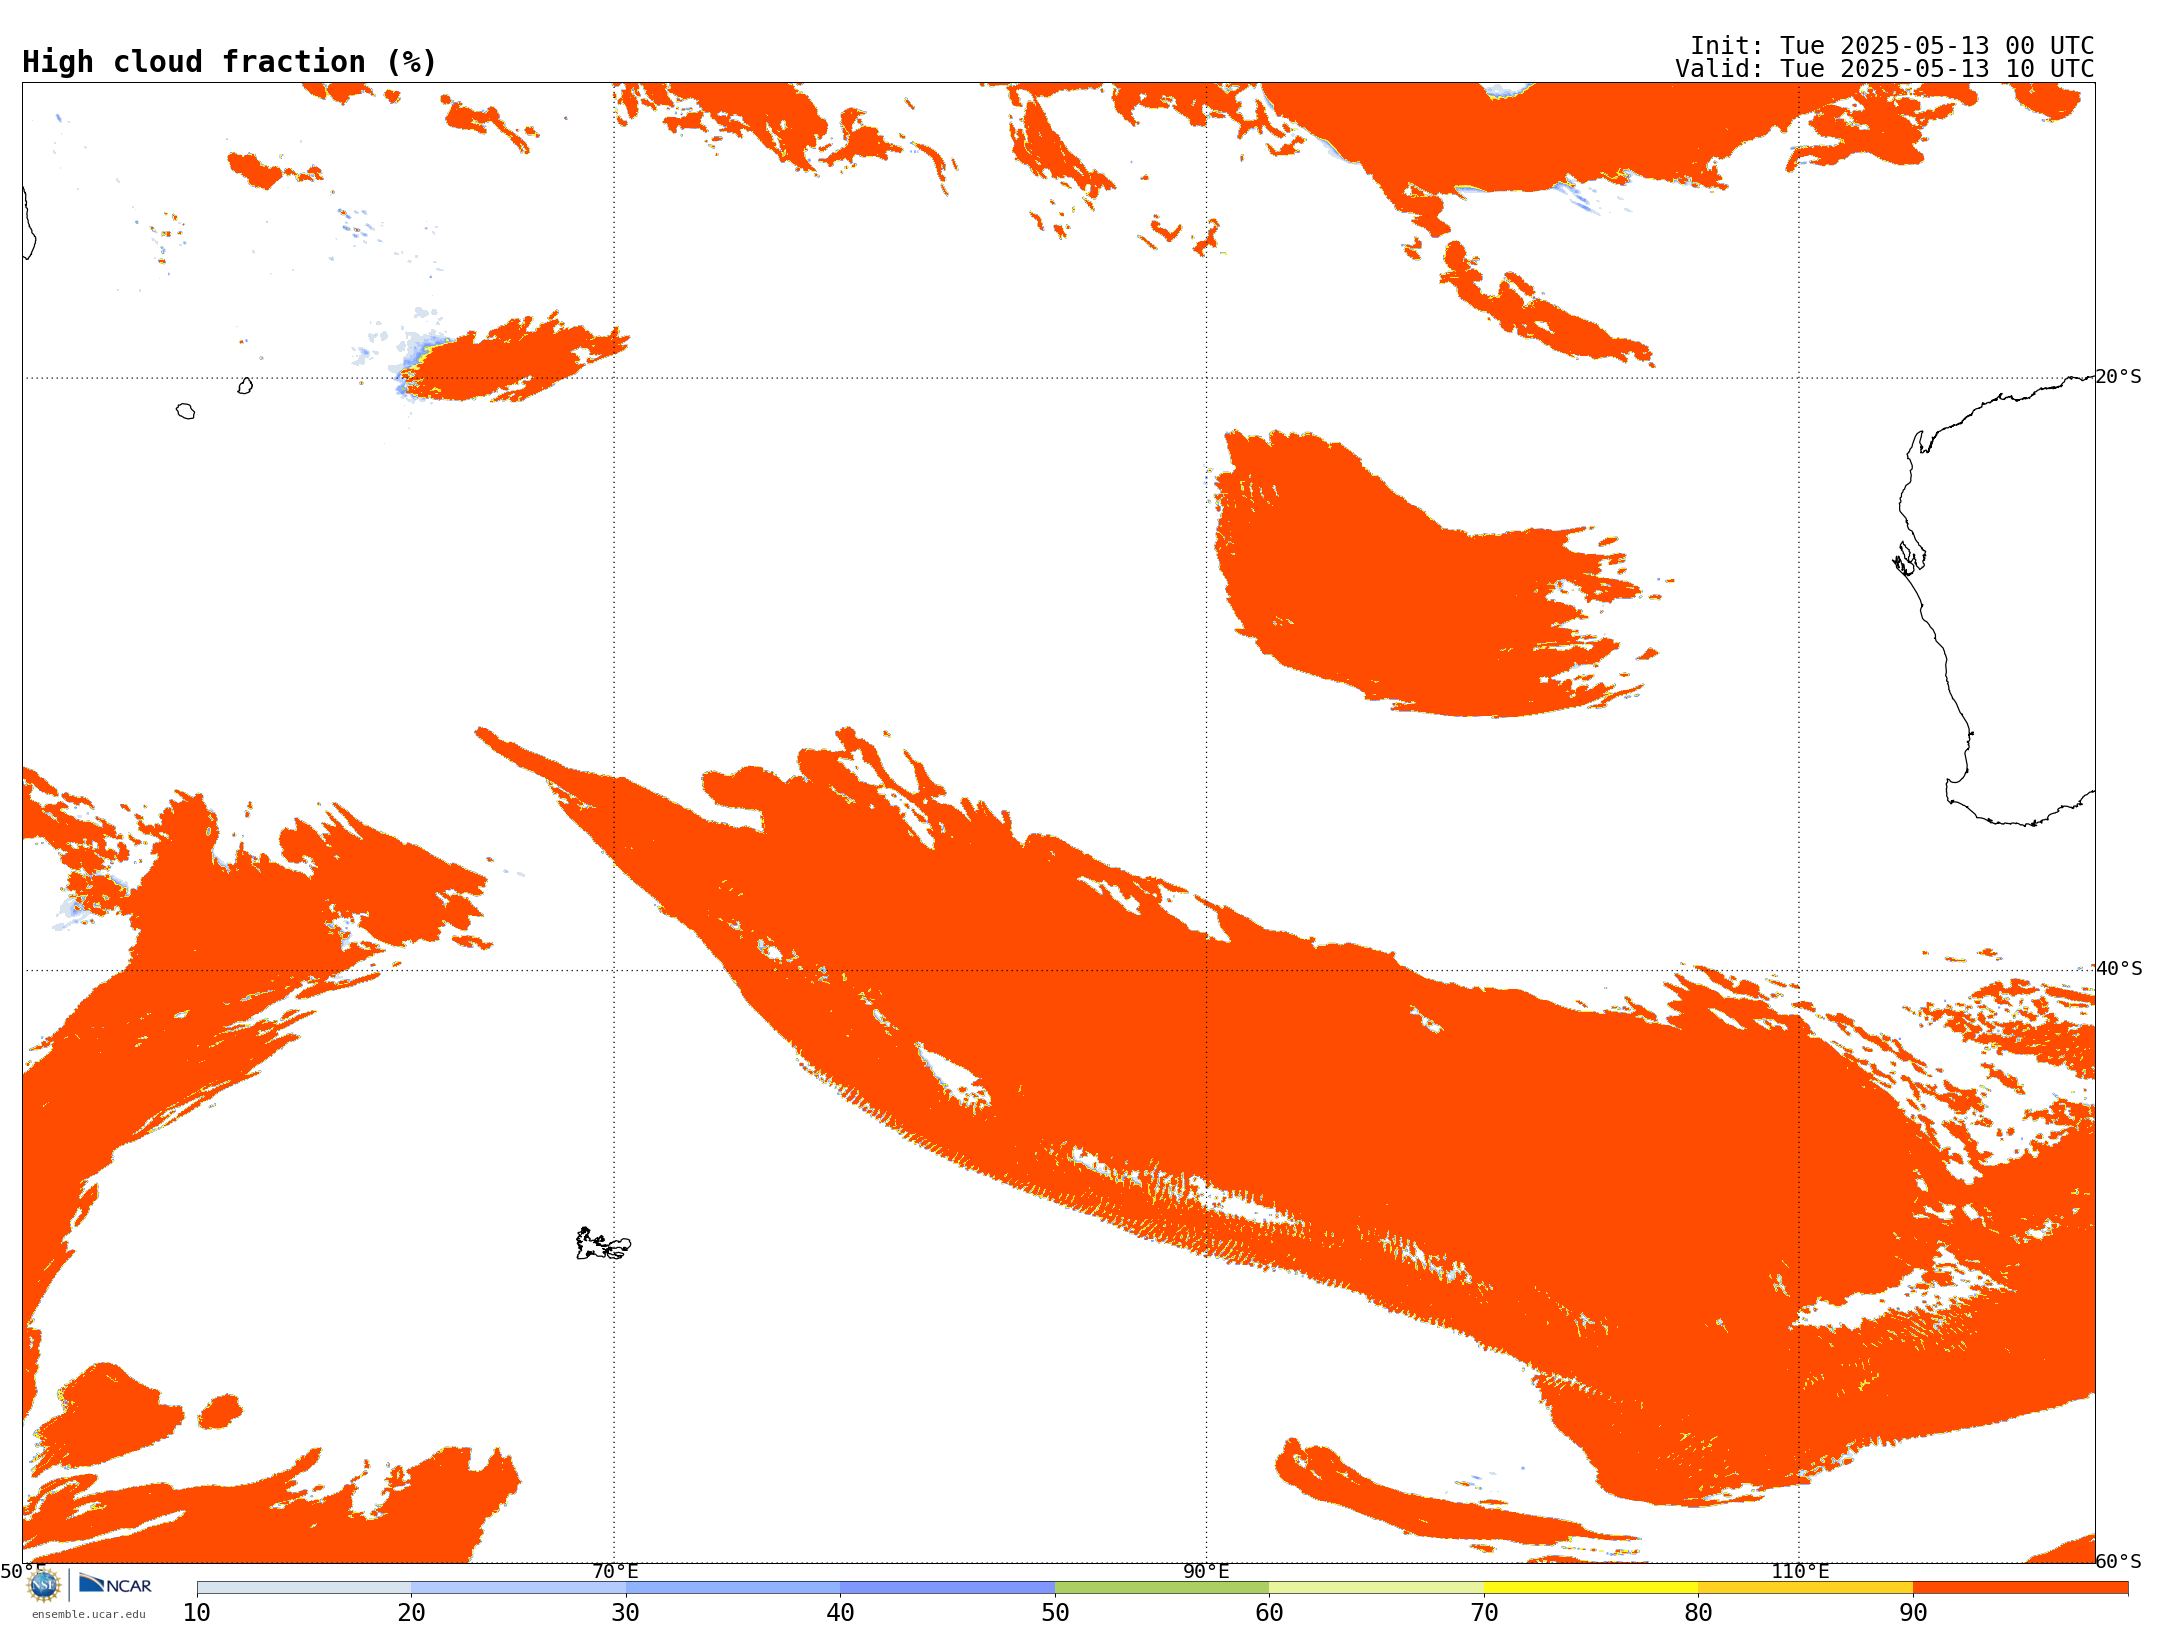
Task: Click the amber 80–90 colorbar segment
Action: pos(1805,1588)
